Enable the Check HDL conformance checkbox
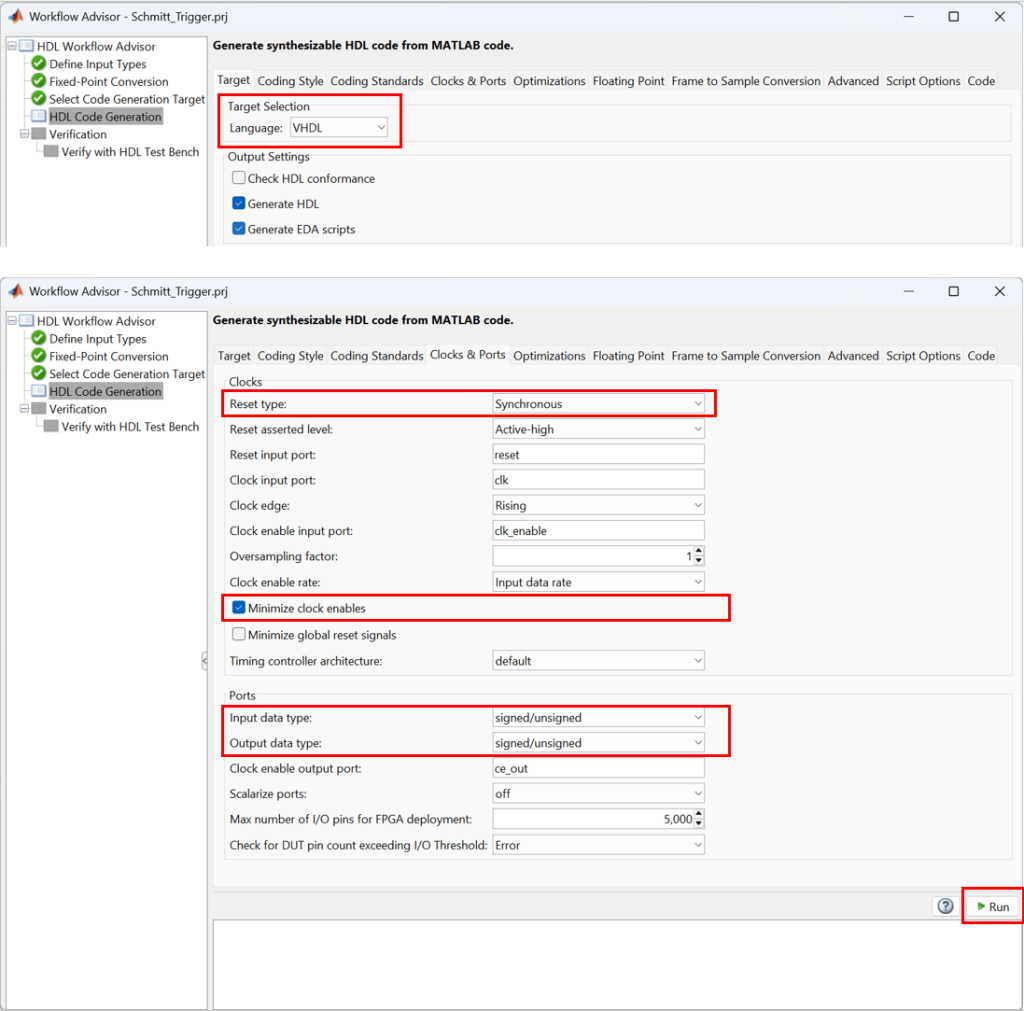 [x=238, y=178]
